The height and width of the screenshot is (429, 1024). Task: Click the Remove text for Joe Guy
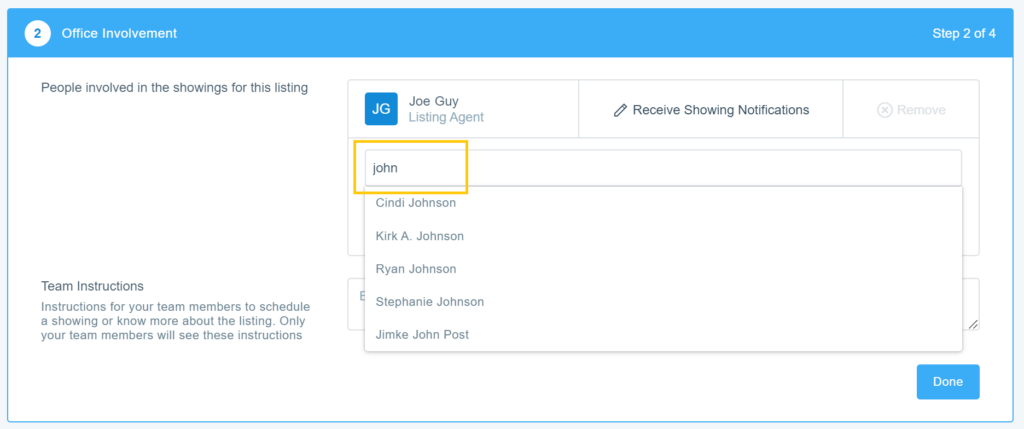tap(921, 110)
